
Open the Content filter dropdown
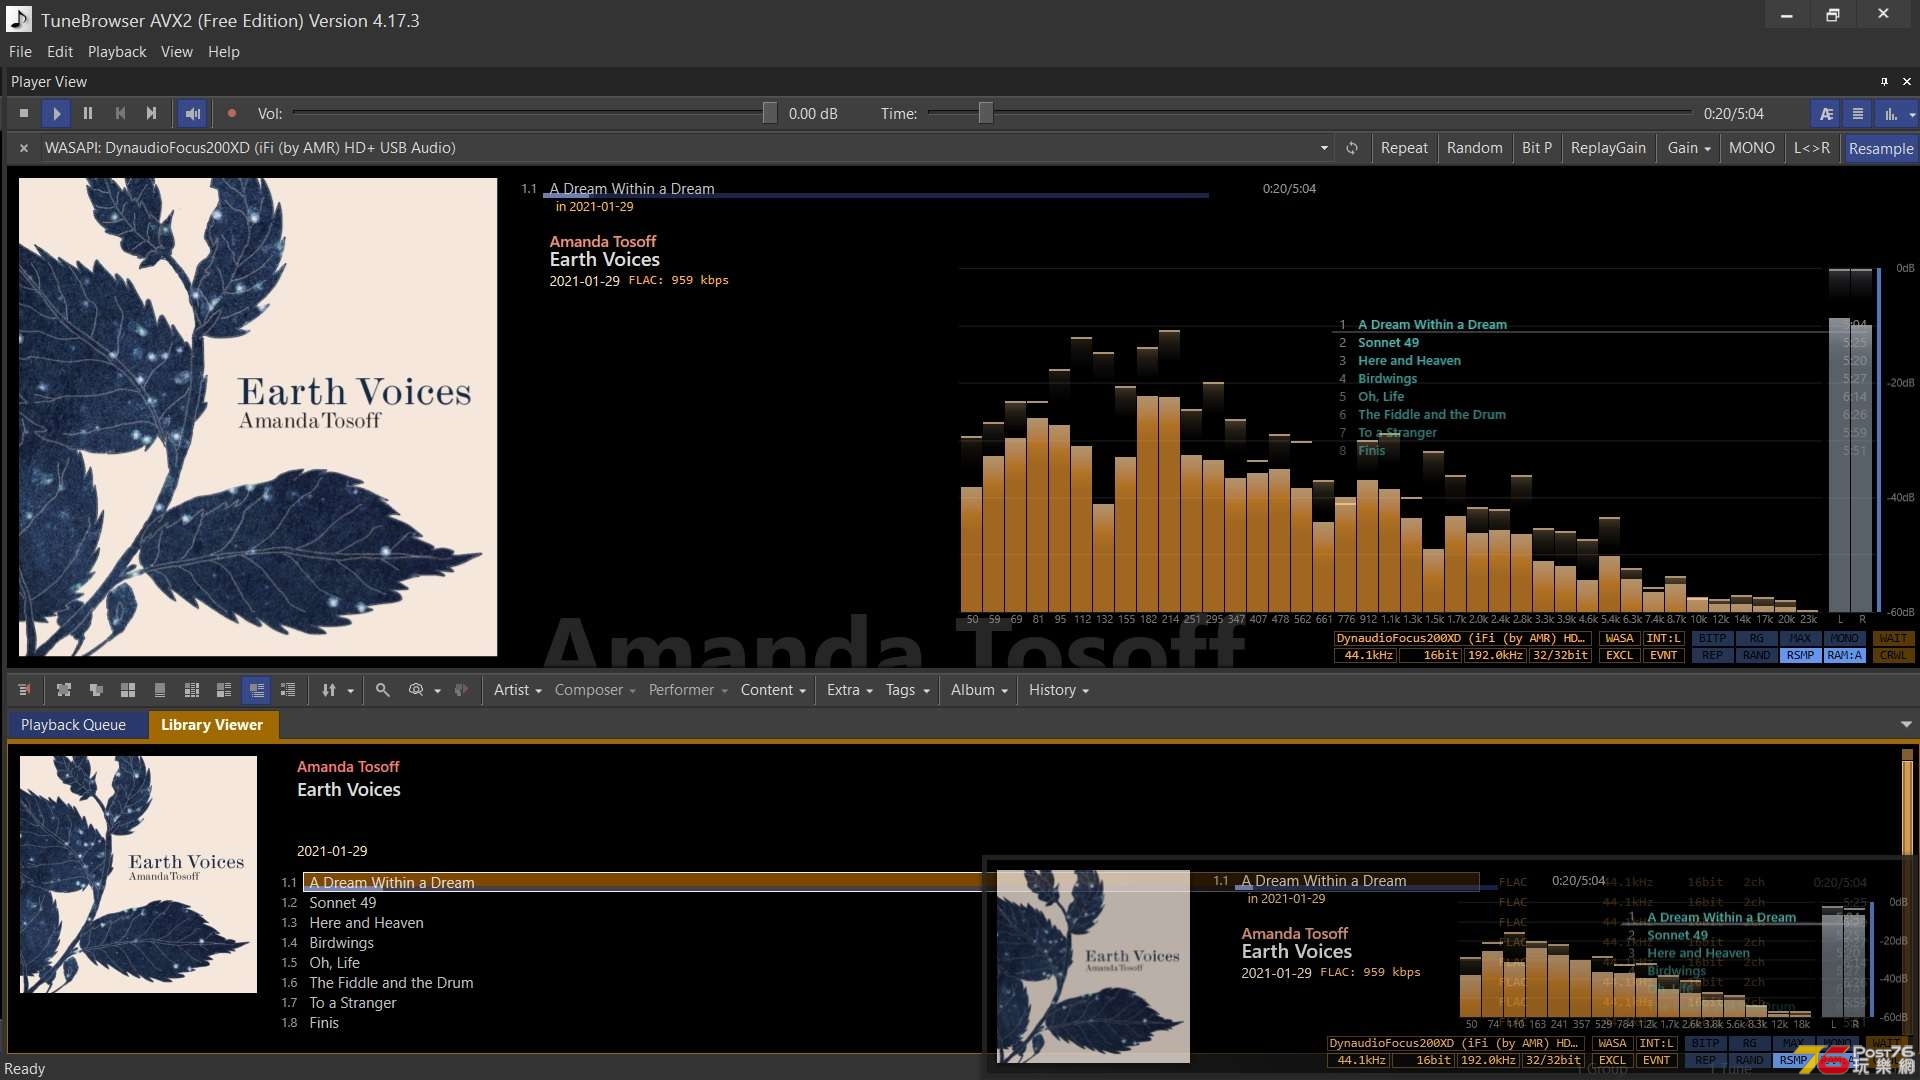tap(773, 690)
